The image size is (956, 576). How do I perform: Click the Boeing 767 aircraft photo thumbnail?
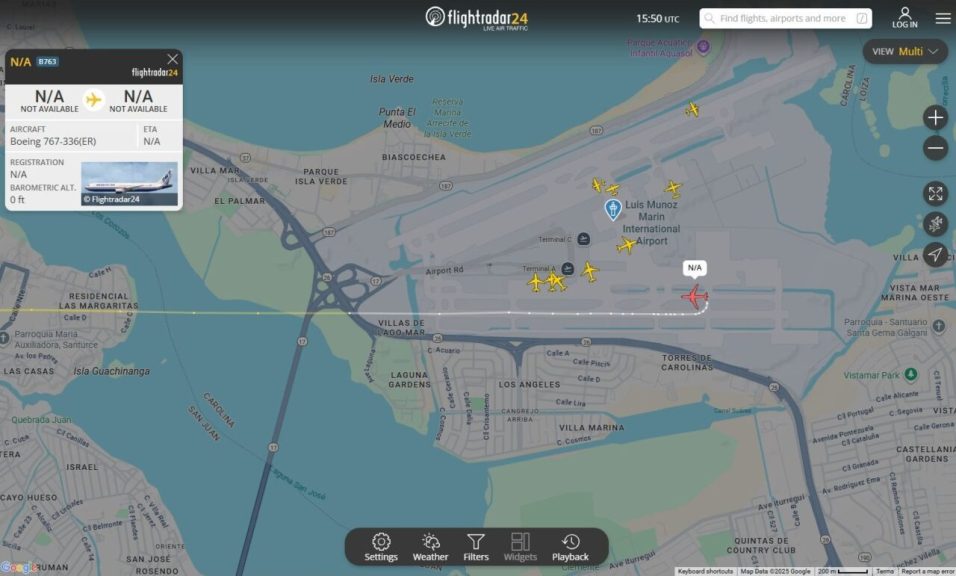[129, 184]
